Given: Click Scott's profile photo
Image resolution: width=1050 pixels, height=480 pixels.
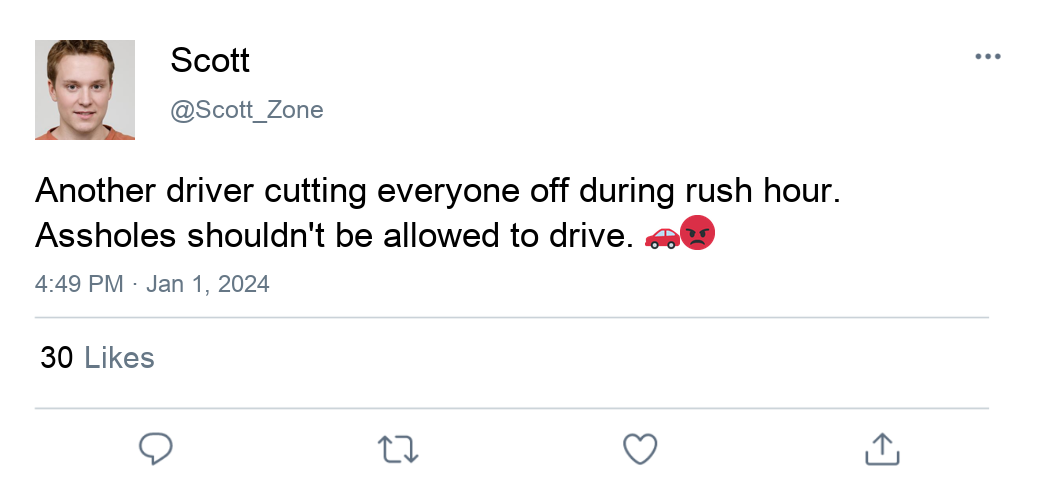Looking at the screenshot, I should (85, 90).
